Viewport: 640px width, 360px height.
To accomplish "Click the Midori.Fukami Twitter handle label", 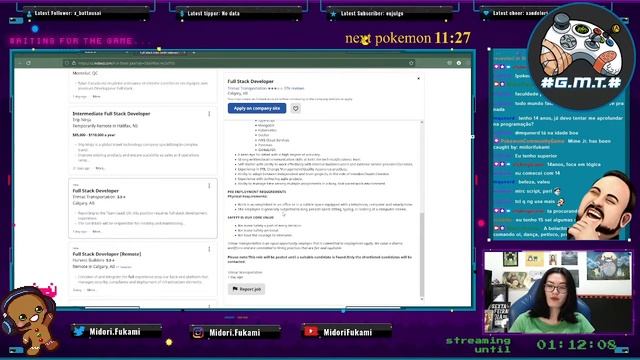I will [115, 331].
